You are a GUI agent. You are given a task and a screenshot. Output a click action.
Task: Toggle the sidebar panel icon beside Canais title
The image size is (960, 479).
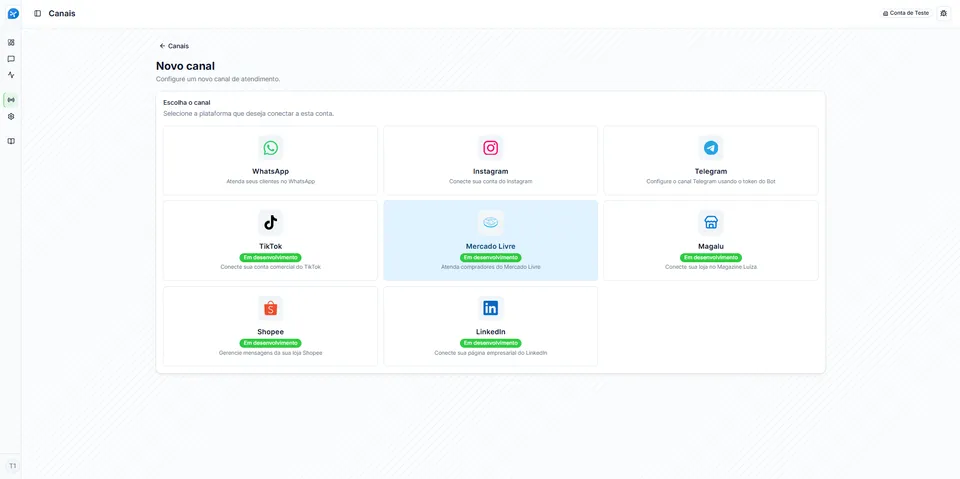click(38, 13)
